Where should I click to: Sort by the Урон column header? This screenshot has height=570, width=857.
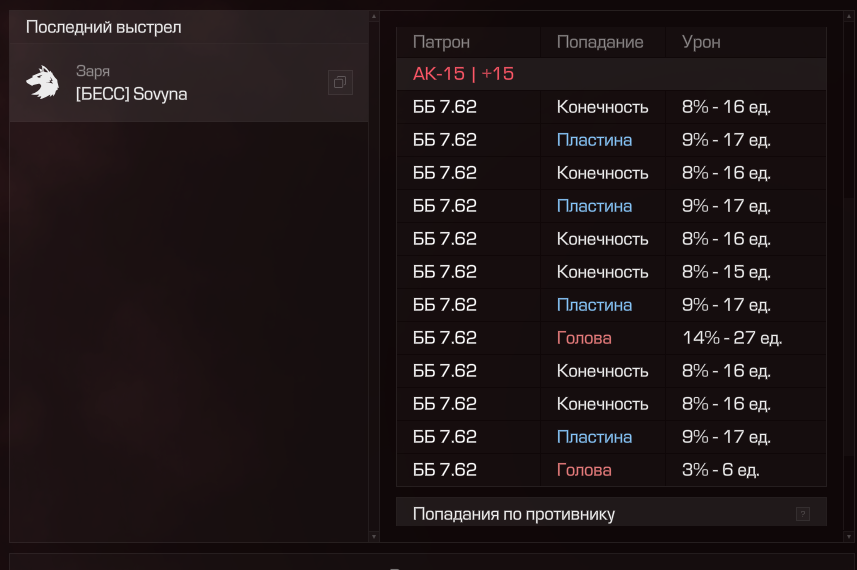coord(701,42)
